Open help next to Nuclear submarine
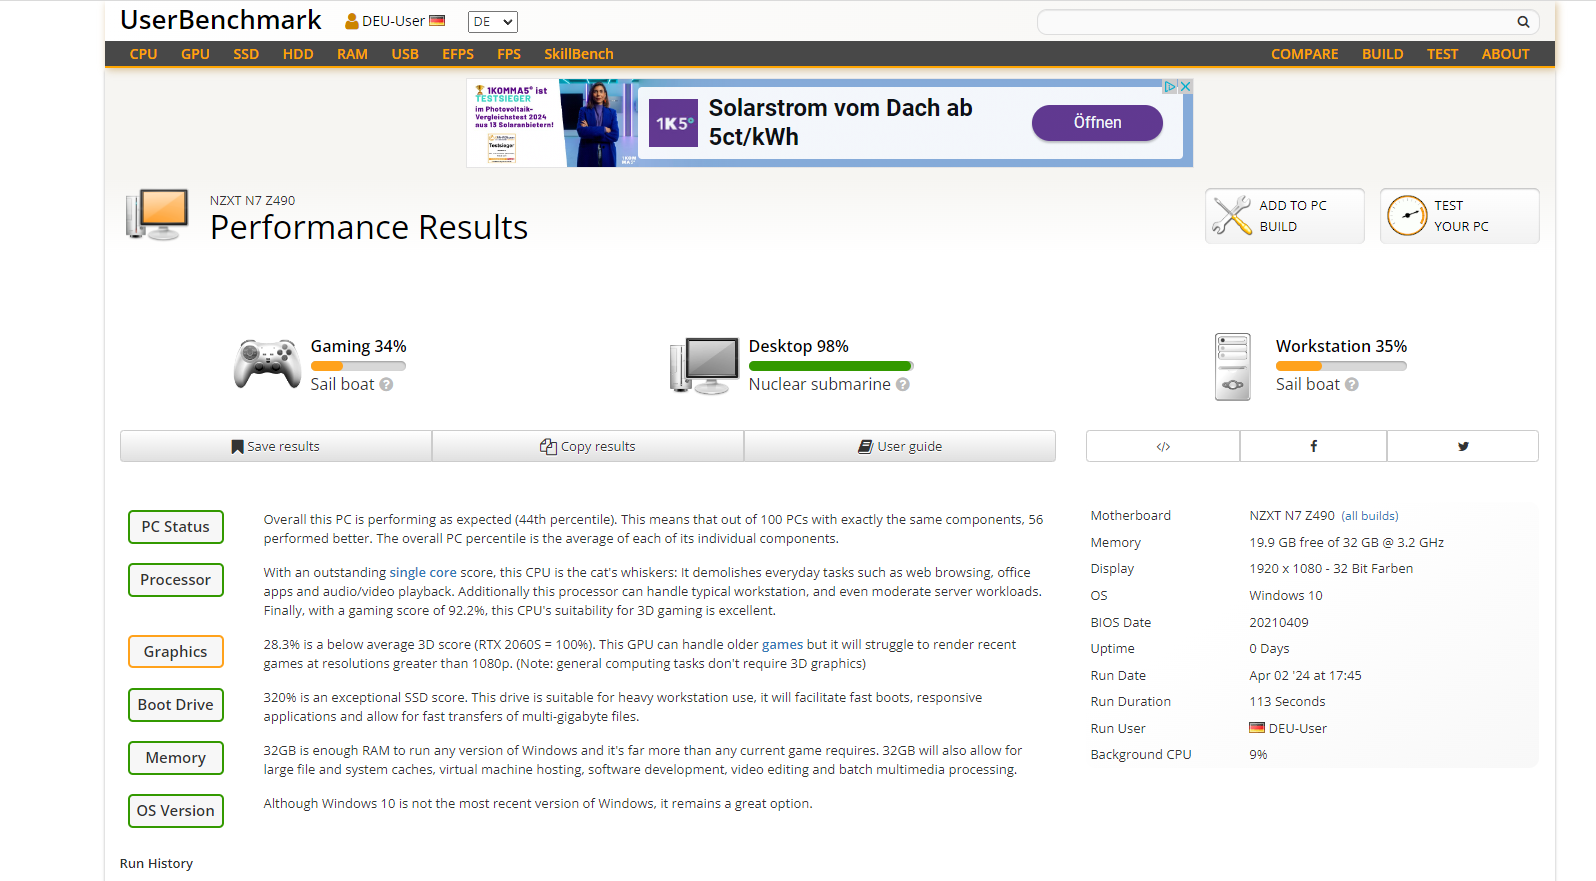This screenshot has height=881, width=1596. coord(903,384)
